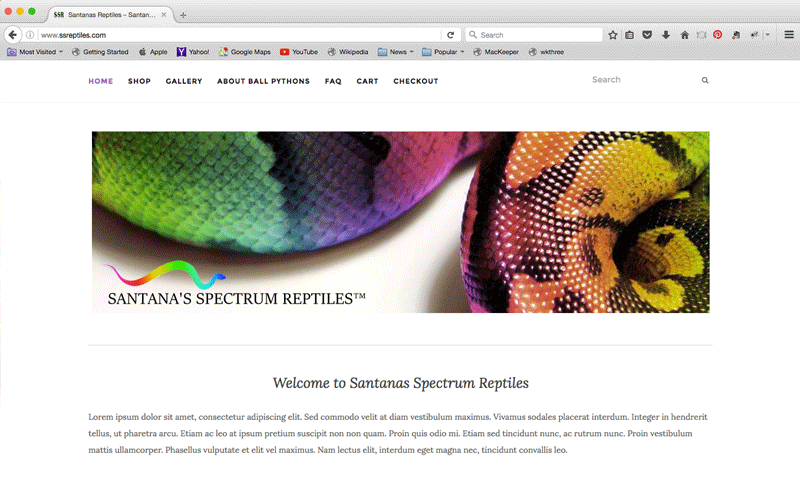Open the ABOUT BALL PYTHONS menu item
Image resolution: width=800 pixels, height=477 pixels.
point(263,81)
